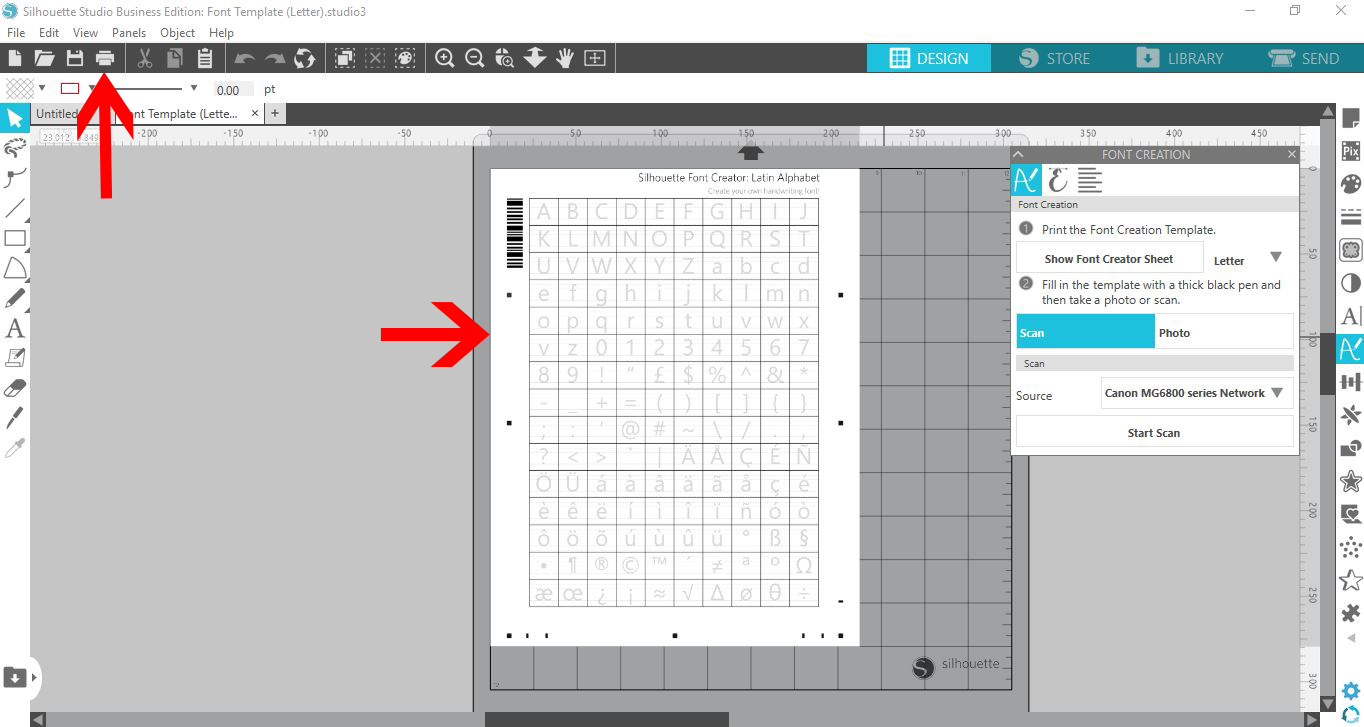Image resolution: width=1364 pixels, height=727 pixels.
Task: Expand the library flyout arrow at bottom left
Action: (35, 677)
